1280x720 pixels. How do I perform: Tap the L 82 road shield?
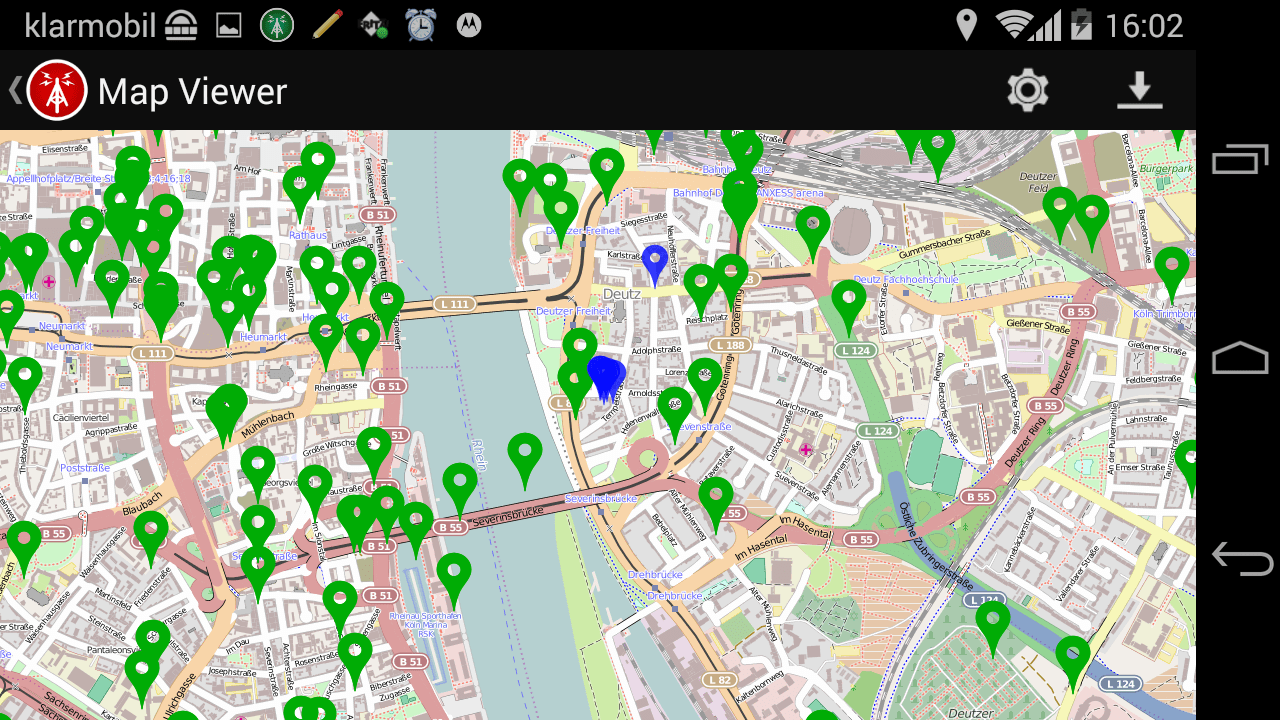[x=720, y=680]
